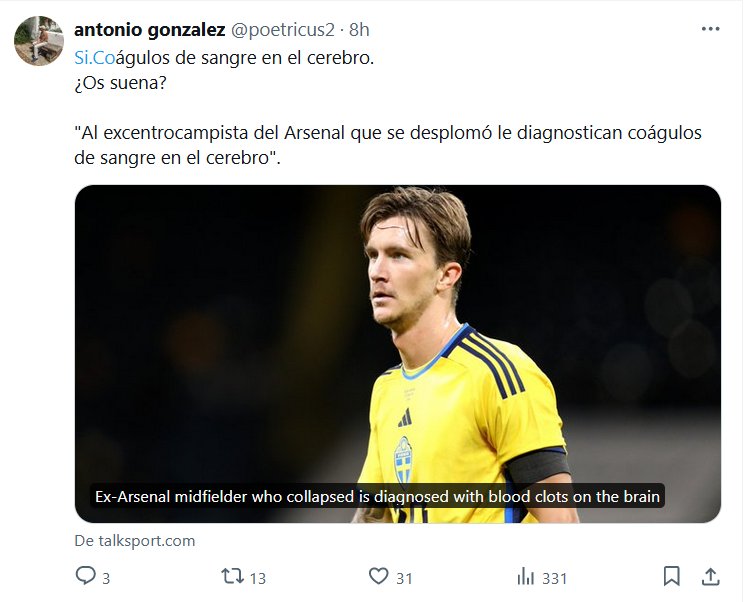Open the share options menu

710,576
